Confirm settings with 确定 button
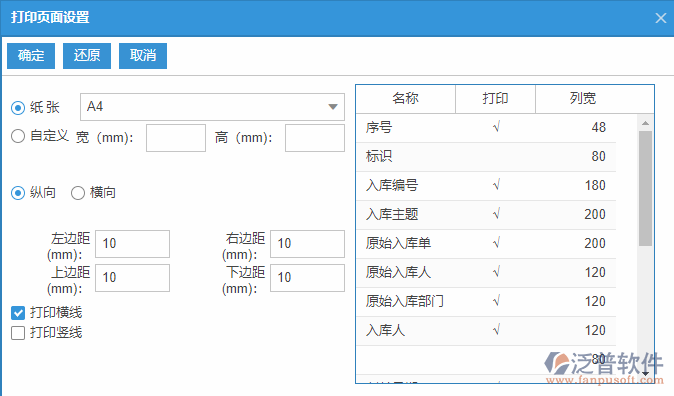 [31, 55]
